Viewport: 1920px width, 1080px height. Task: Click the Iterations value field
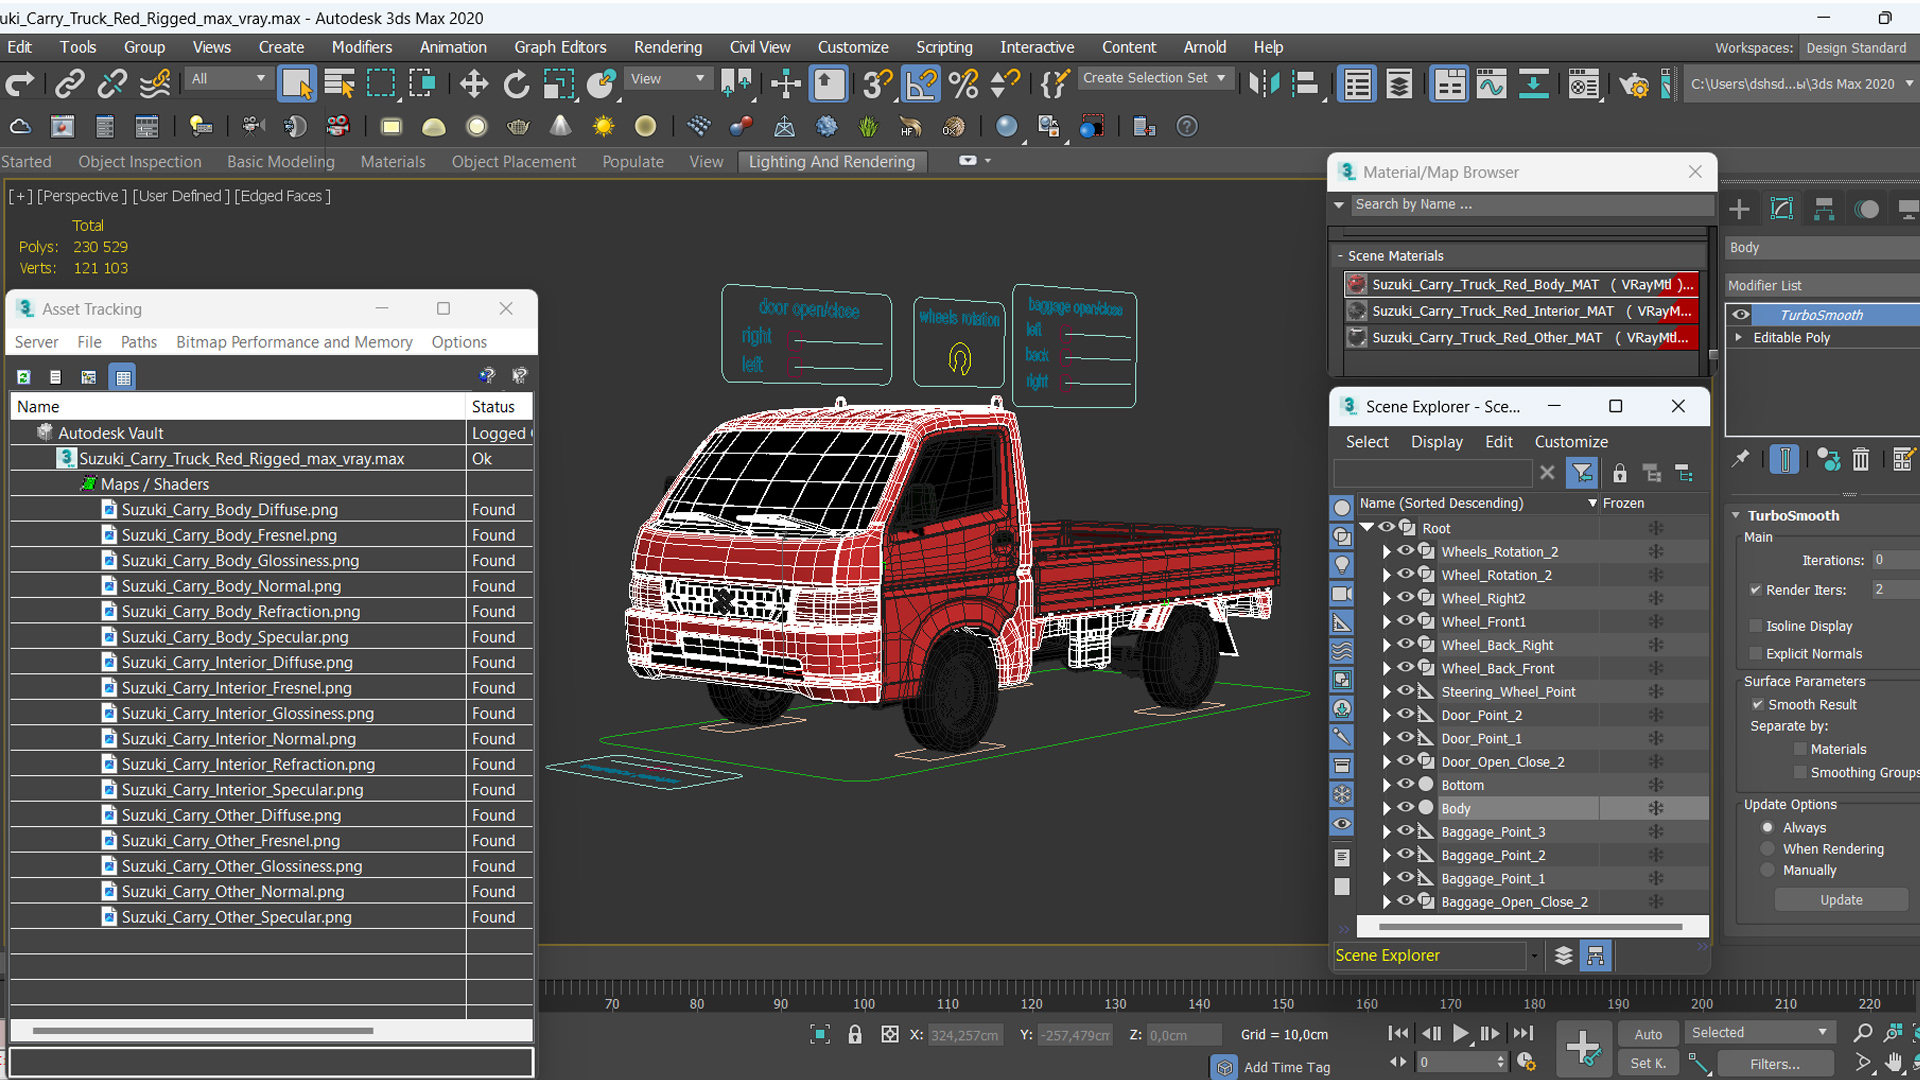[x=1896, y=560]
